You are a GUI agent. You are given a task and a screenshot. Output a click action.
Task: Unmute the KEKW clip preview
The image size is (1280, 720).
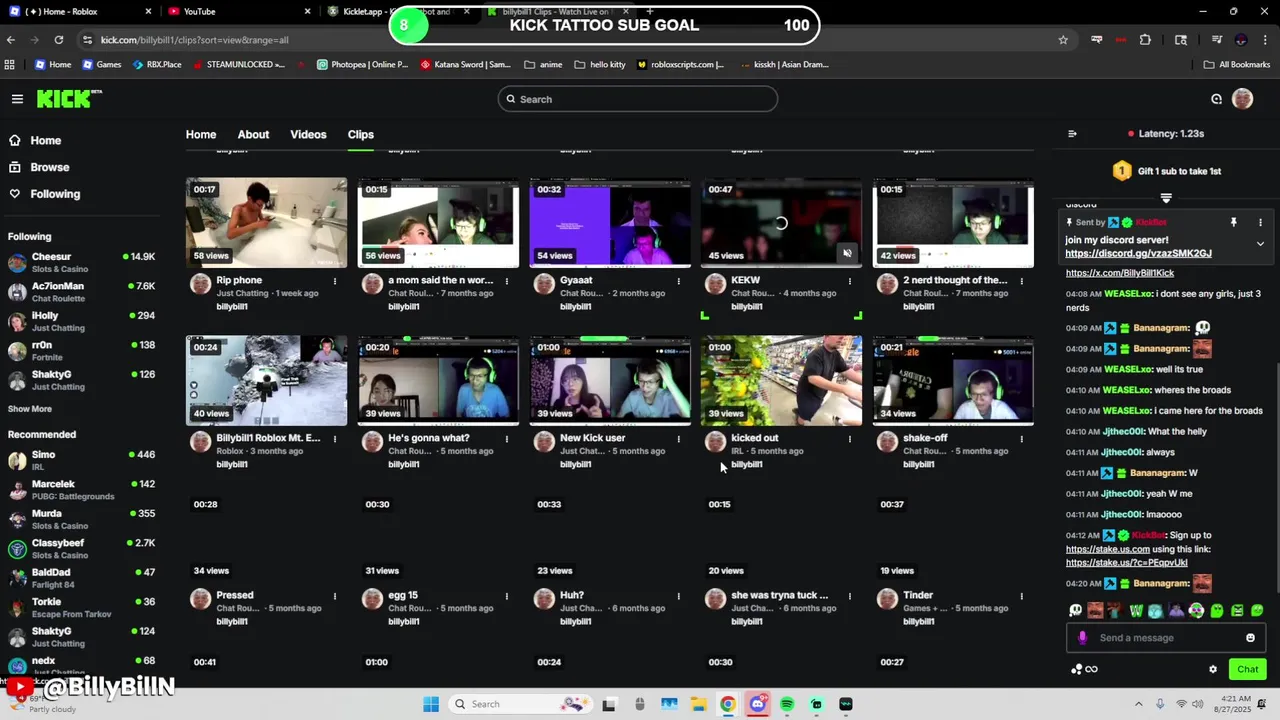(x=847, y=253)
